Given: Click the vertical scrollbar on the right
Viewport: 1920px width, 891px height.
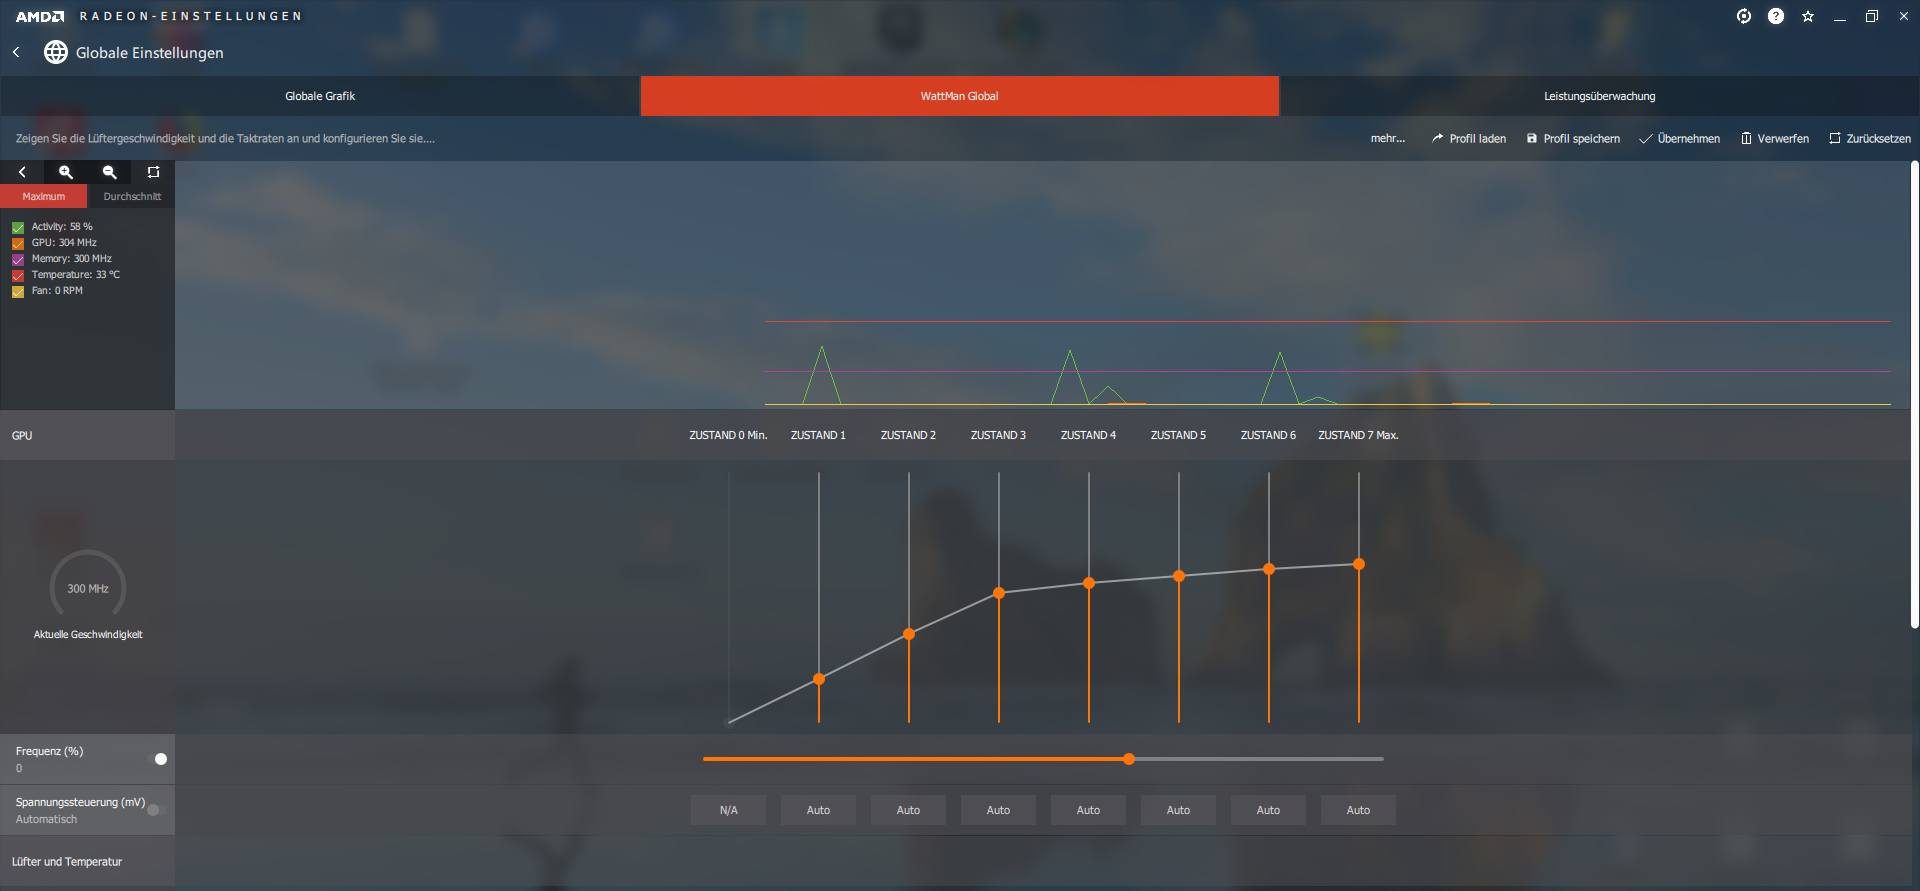Looking at the screenshot, I should pos(1915,395).
